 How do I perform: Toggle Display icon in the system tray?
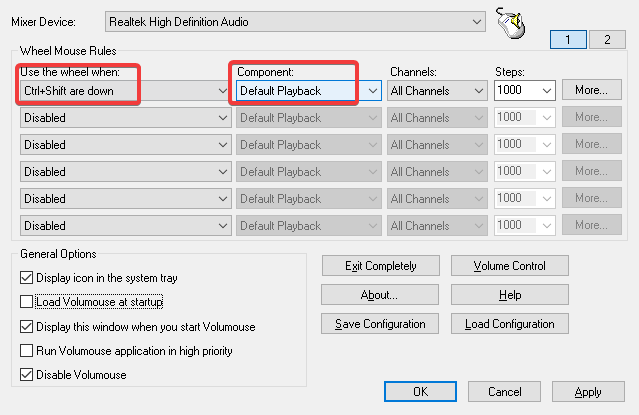[26, 277]
